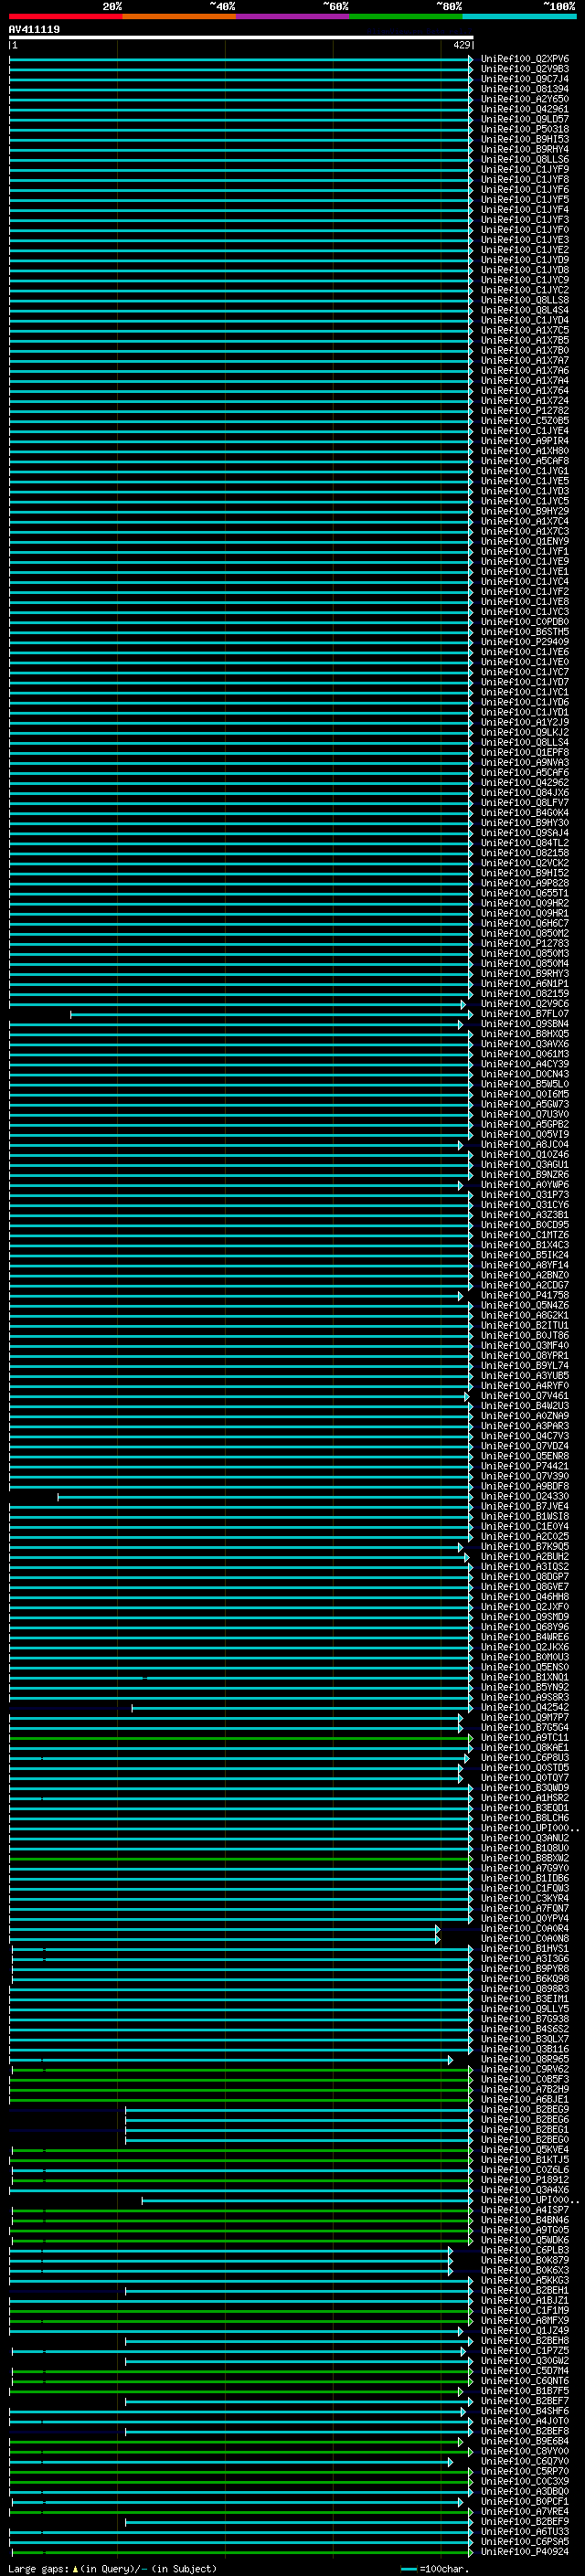Select label UniRef100_Q8KAE1
Image resolution: width=585 pixels, height=2576 pixels.
point(525,1747)
